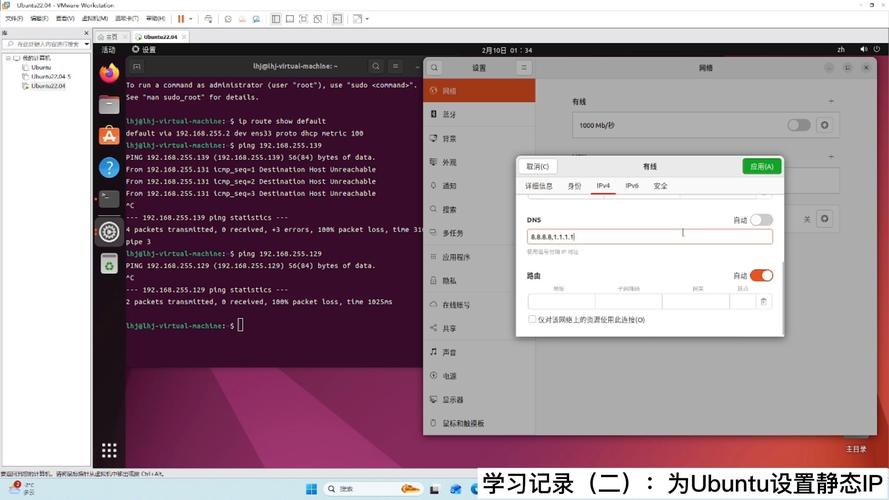Switch to the 详细信息 tab
The image size is (889, 500).
[x=539, y=186]
